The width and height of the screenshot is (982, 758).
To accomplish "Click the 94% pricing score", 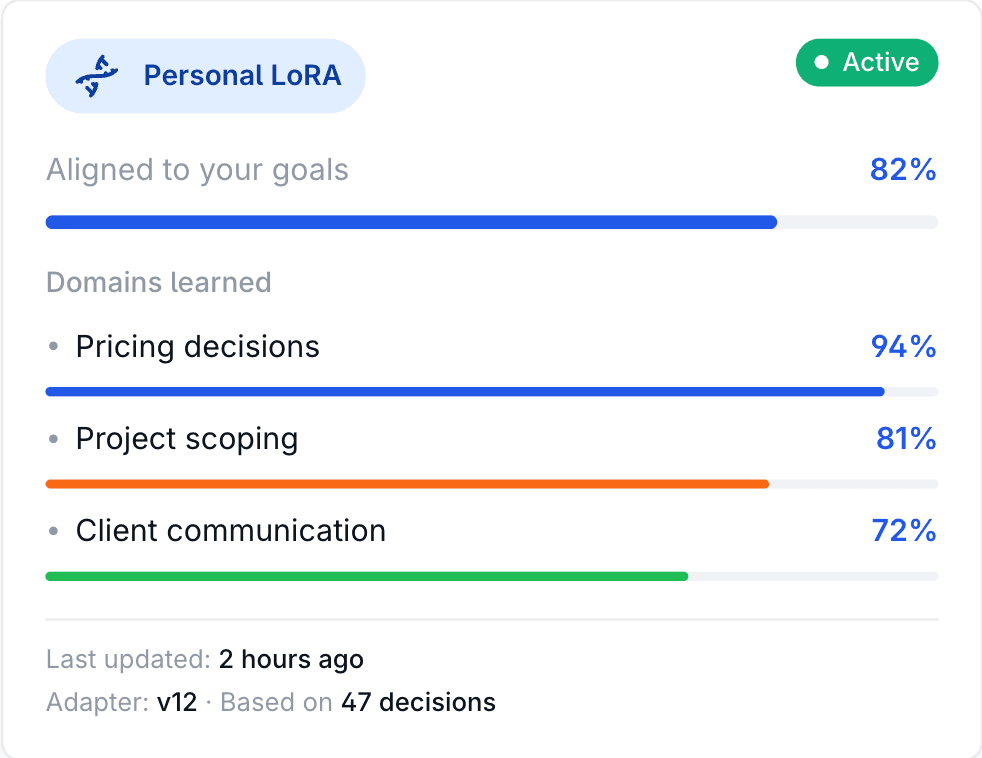I will click(x=903, y=347).
